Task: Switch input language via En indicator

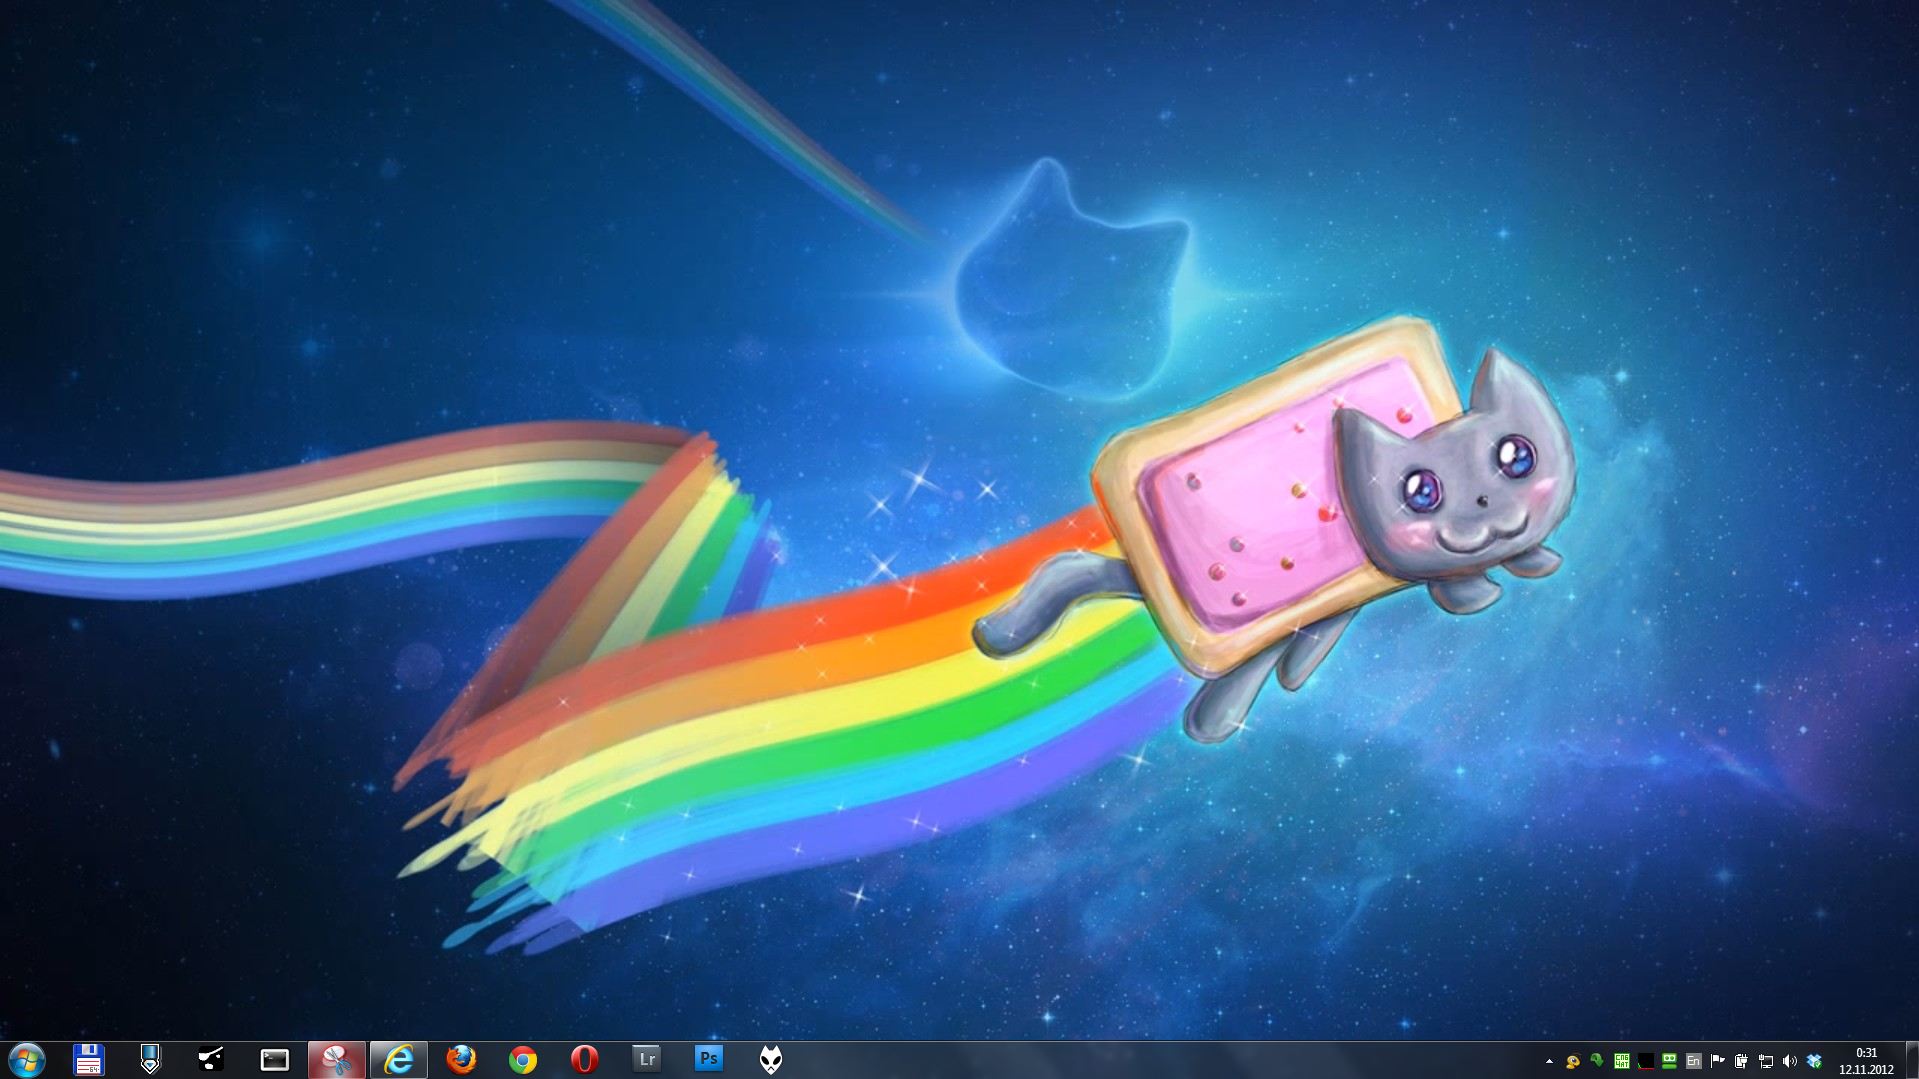Action: pyautogui.click(x=1693, y=1061)
